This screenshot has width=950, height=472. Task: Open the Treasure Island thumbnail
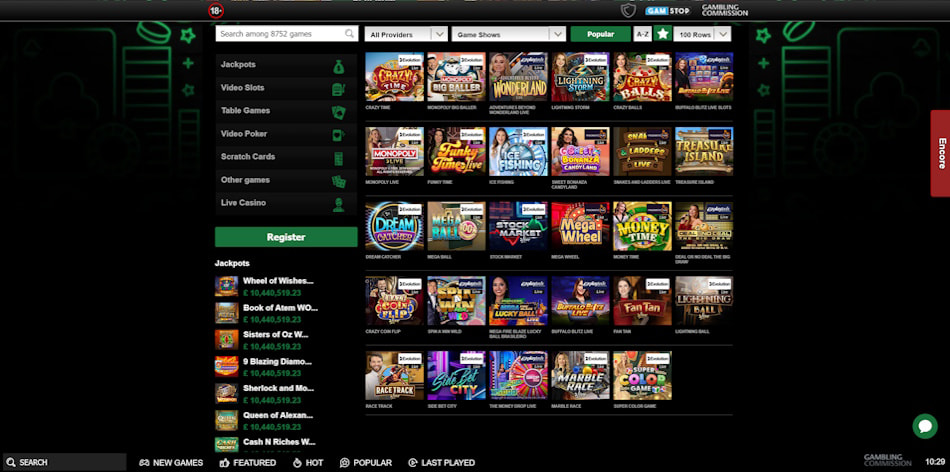[704, 151]
